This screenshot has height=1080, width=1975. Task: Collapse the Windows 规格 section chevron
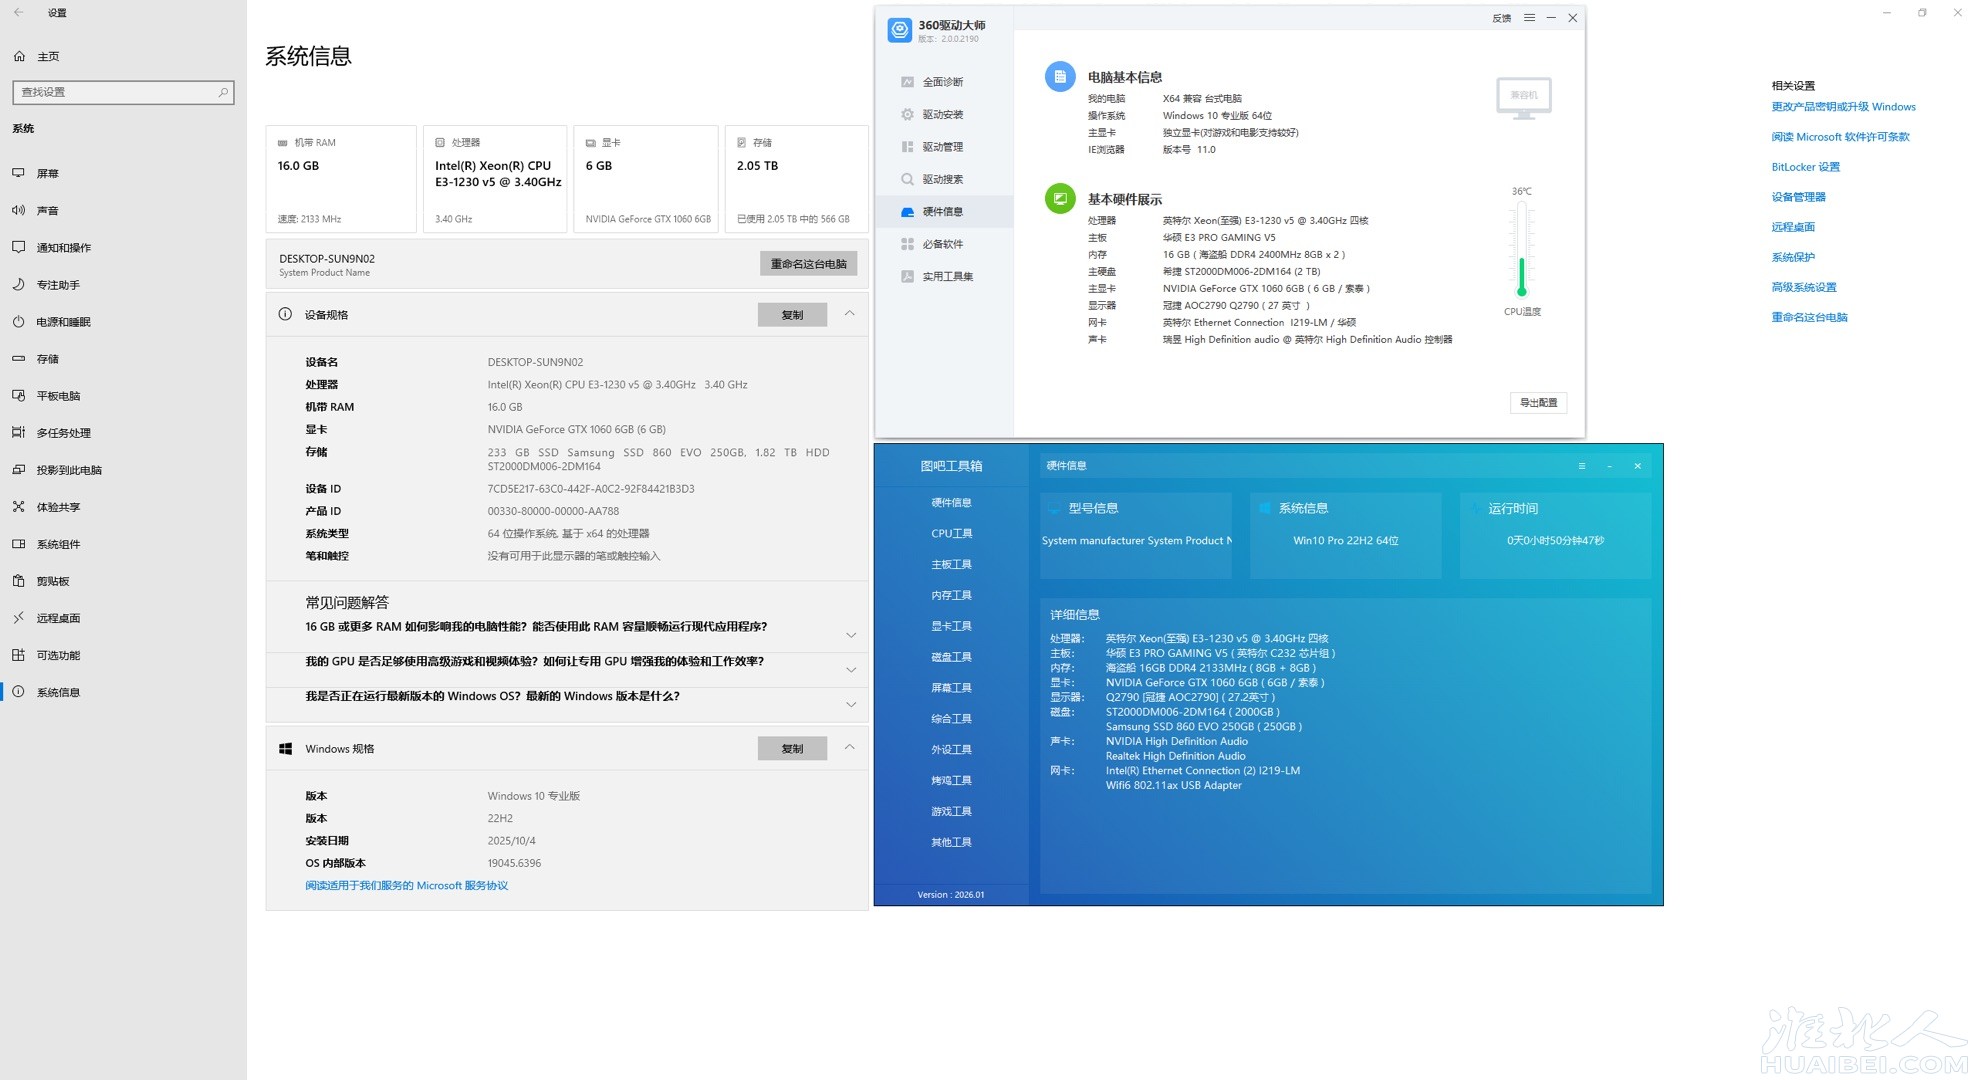pyautogui.click(x=849, y=748)
